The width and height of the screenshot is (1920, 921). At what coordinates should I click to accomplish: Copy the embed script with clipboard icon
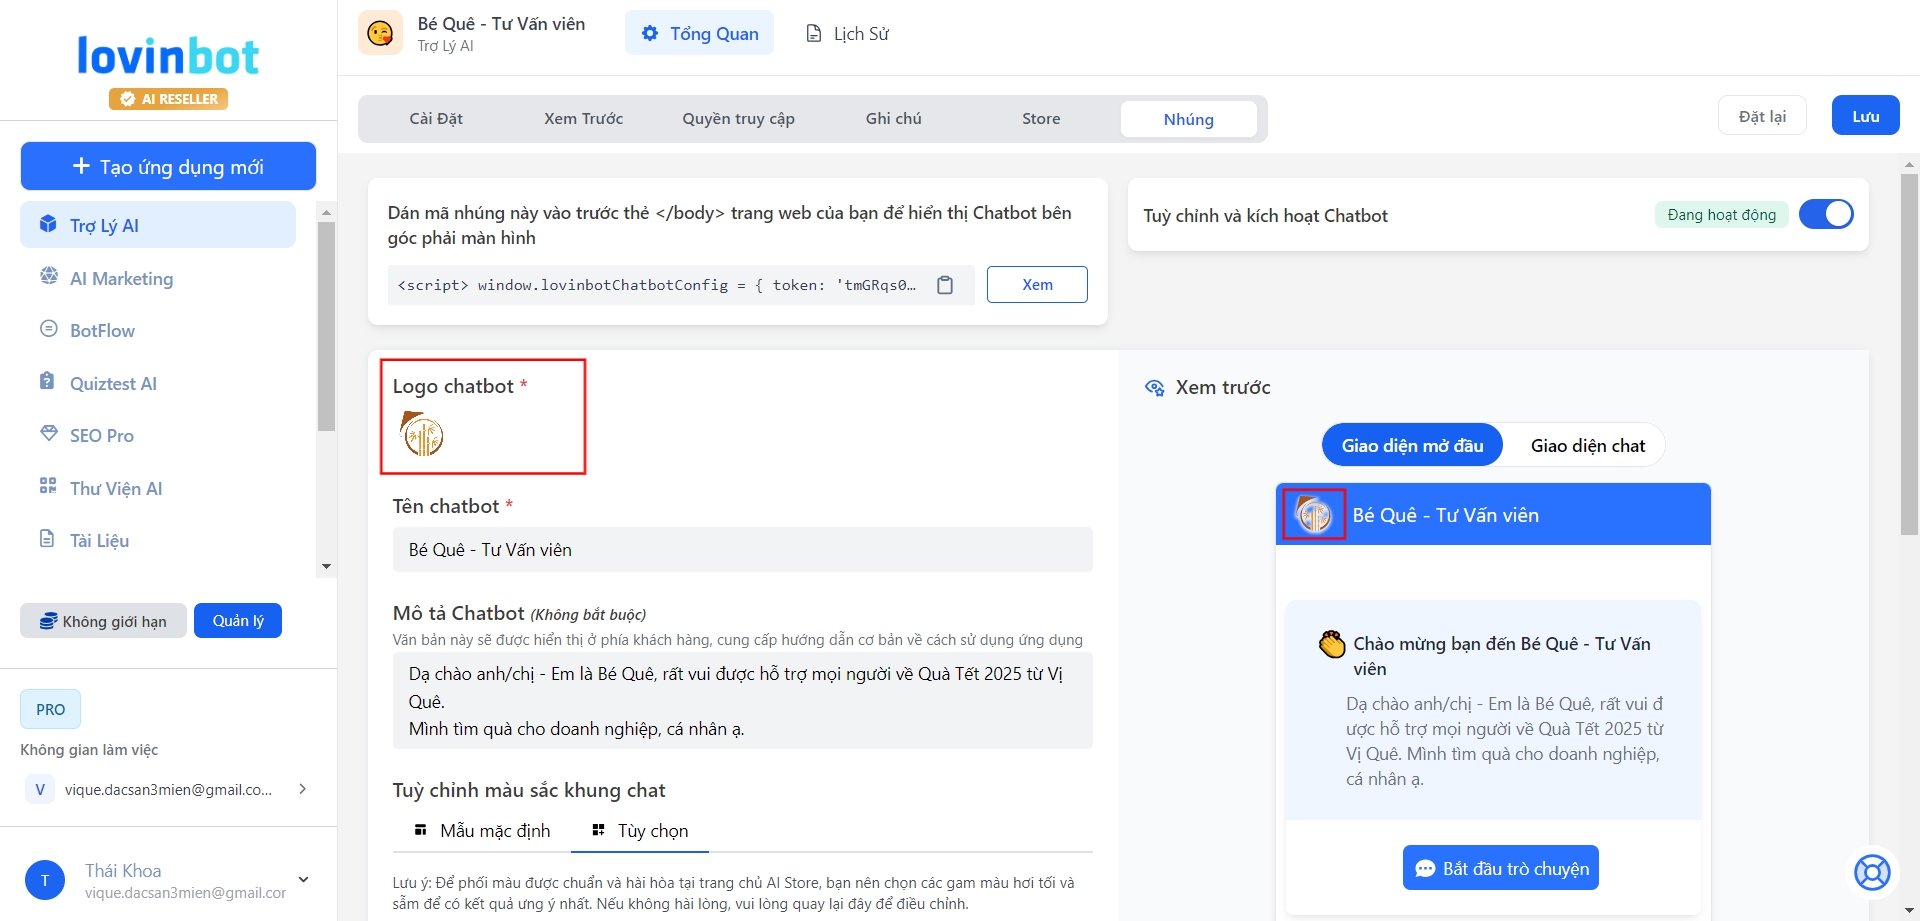945,285
